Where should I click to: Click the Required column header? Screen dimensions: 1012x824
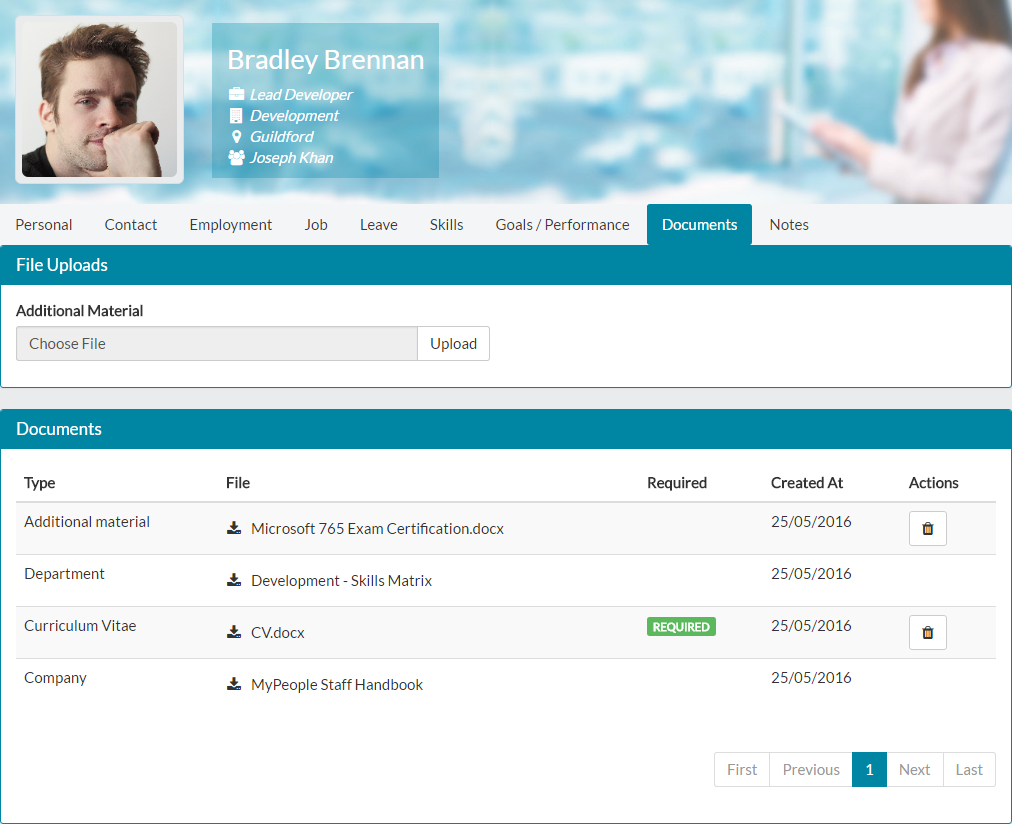pyautogui.click(x=677, y=483)
